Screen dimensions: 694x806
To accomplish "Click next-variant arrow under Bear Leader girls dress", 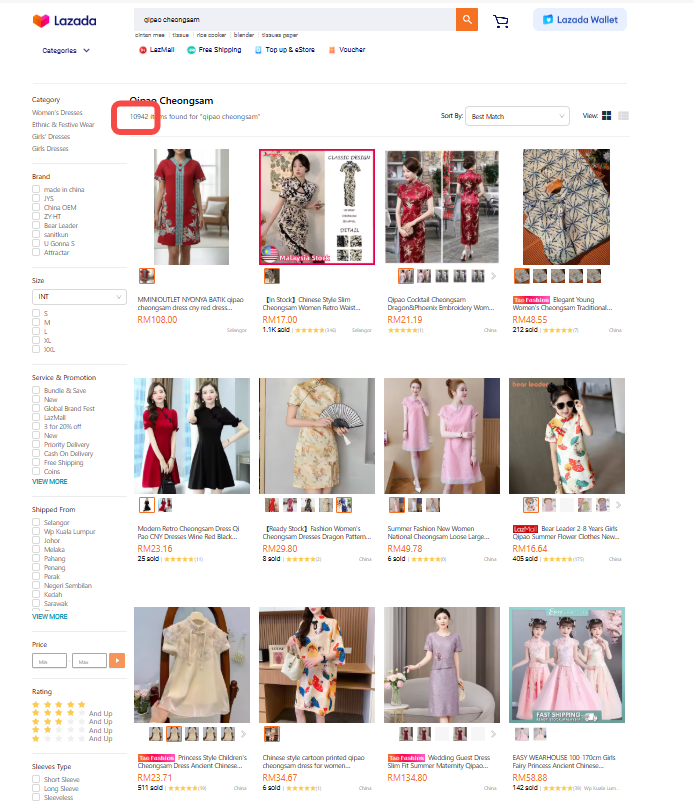I will [619, 505].
